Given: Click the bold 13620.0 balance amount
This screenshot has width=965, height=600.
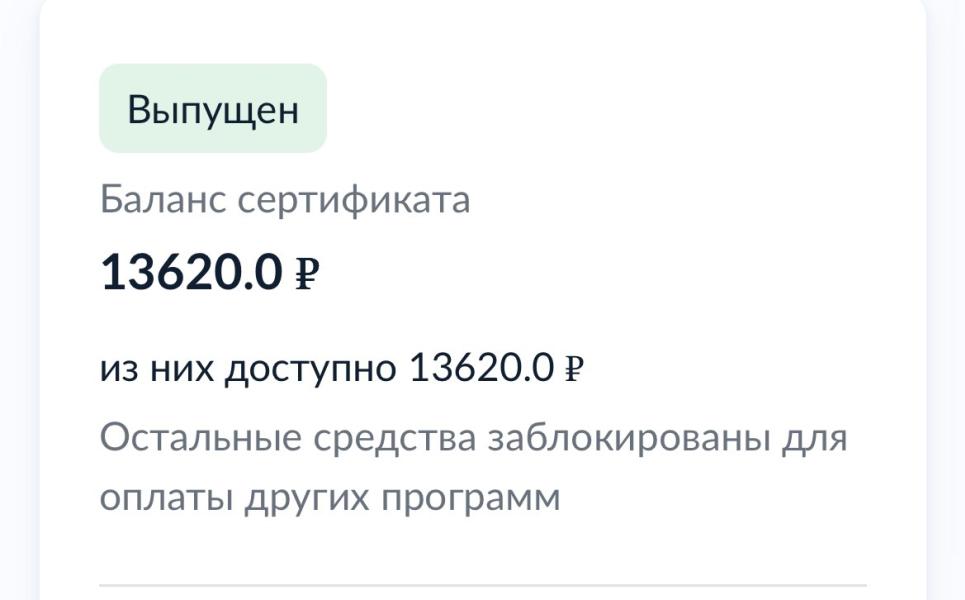Looking at the screenshot, I should click(192, 272).
